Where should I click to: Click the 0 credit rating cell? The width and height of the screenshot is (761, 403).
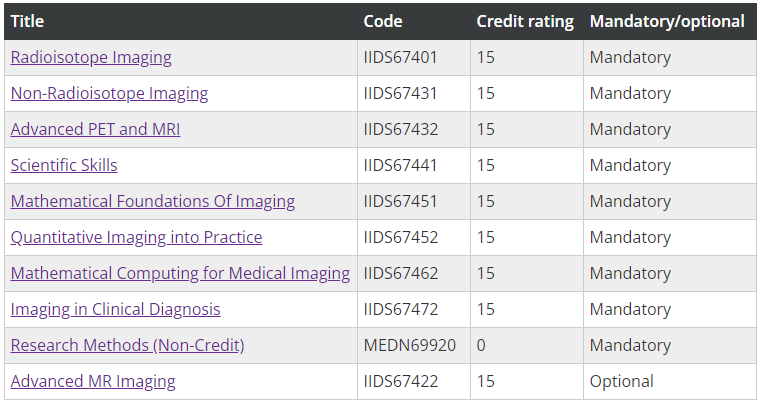[x=481, y=346]
